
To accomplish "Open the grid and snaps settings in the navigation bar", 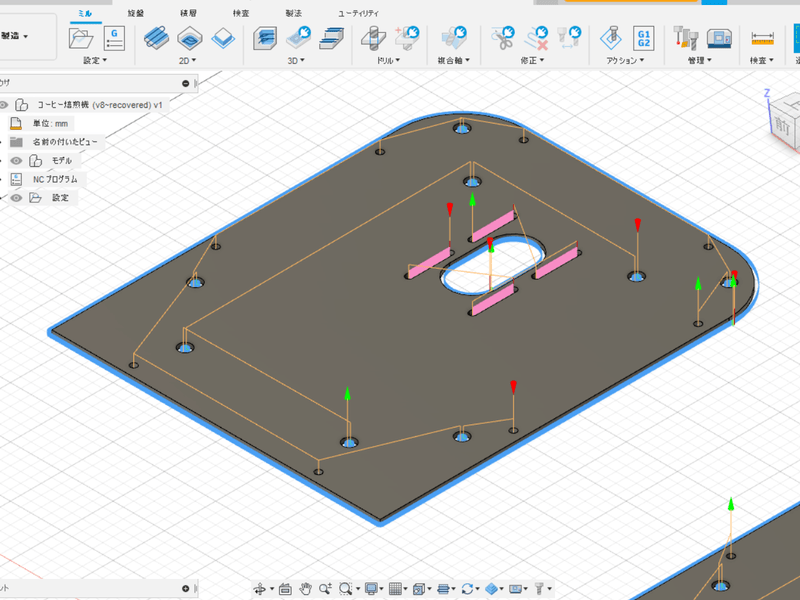I will pos(397,588).
